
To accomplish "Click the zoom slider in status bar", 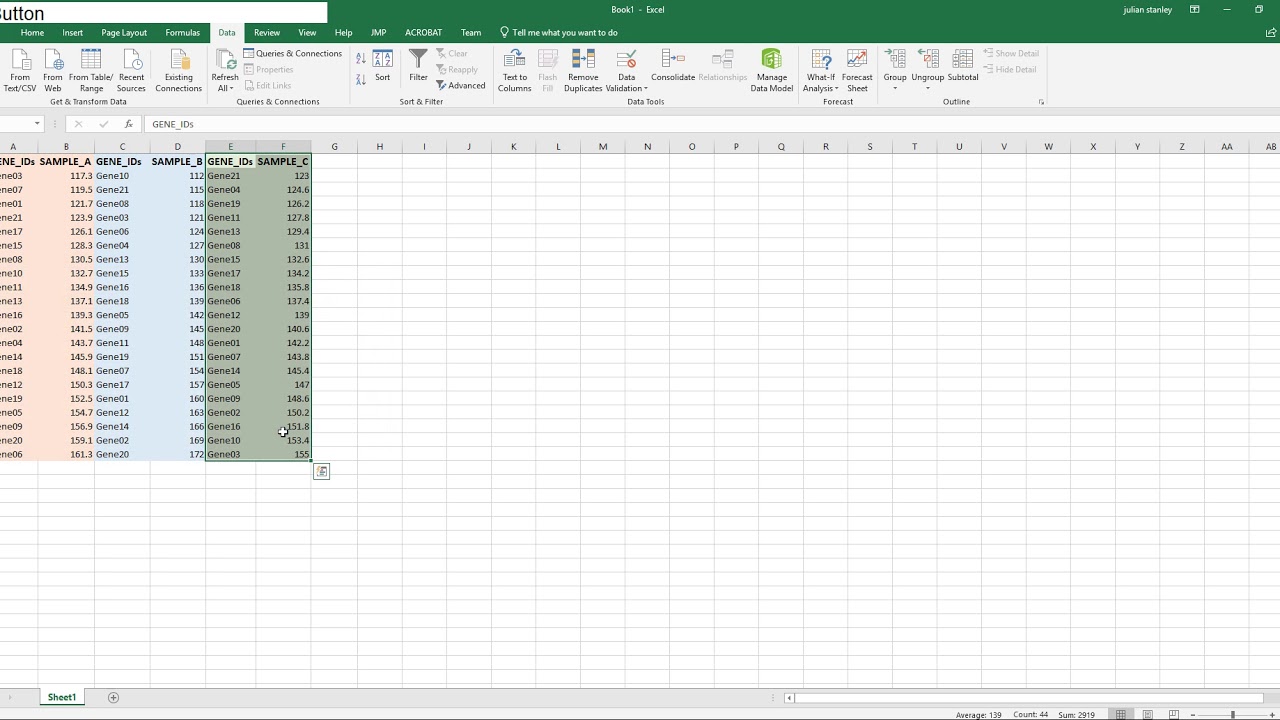I will click(1232, 714).
